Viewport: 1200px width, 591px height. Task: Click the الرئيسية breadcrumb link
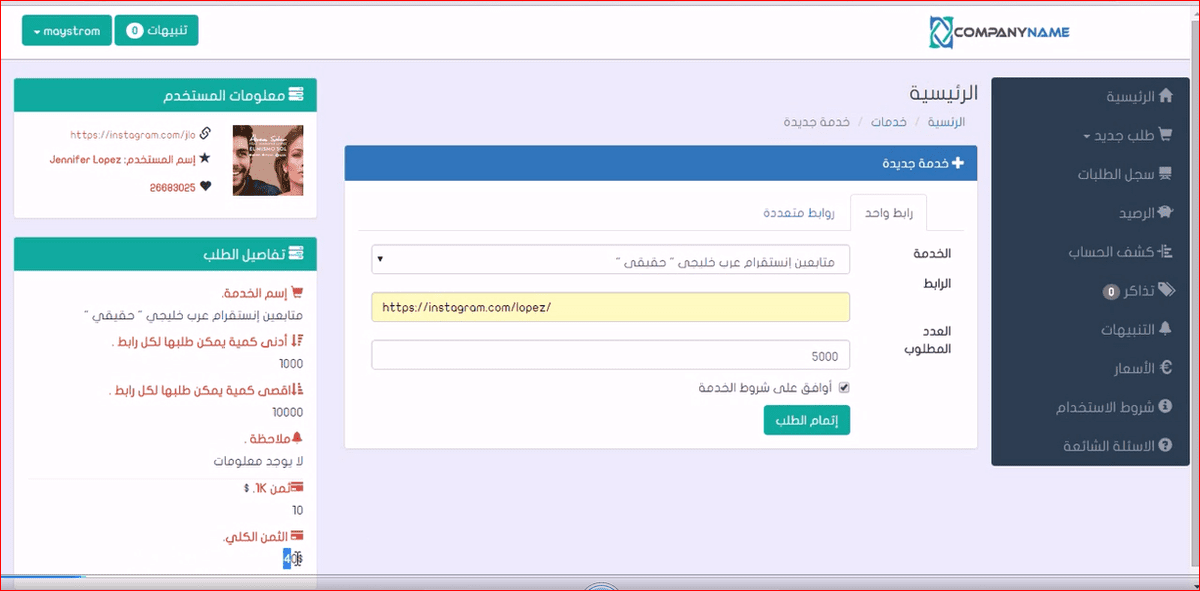(x=946, y=121)
